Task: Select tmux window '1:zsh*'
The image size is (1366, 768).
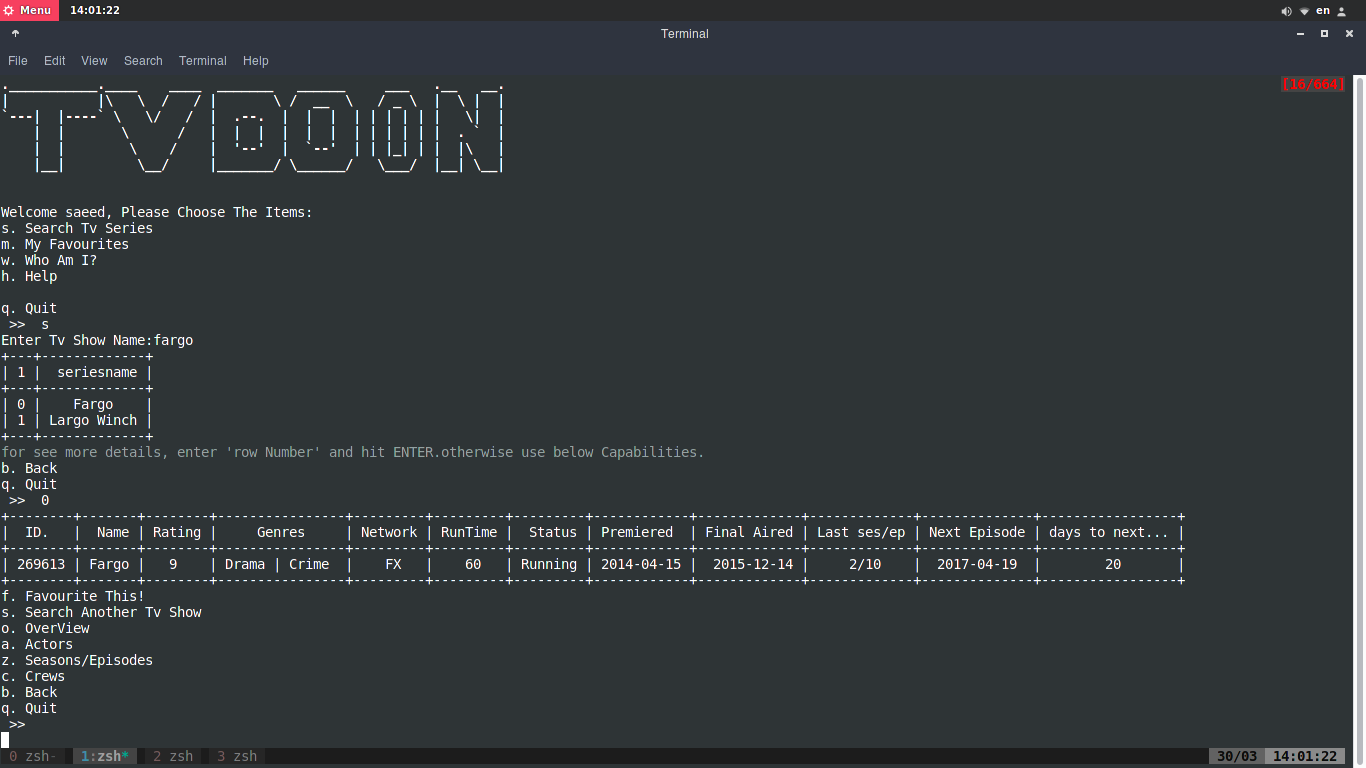Action: (x=105, y=757)
